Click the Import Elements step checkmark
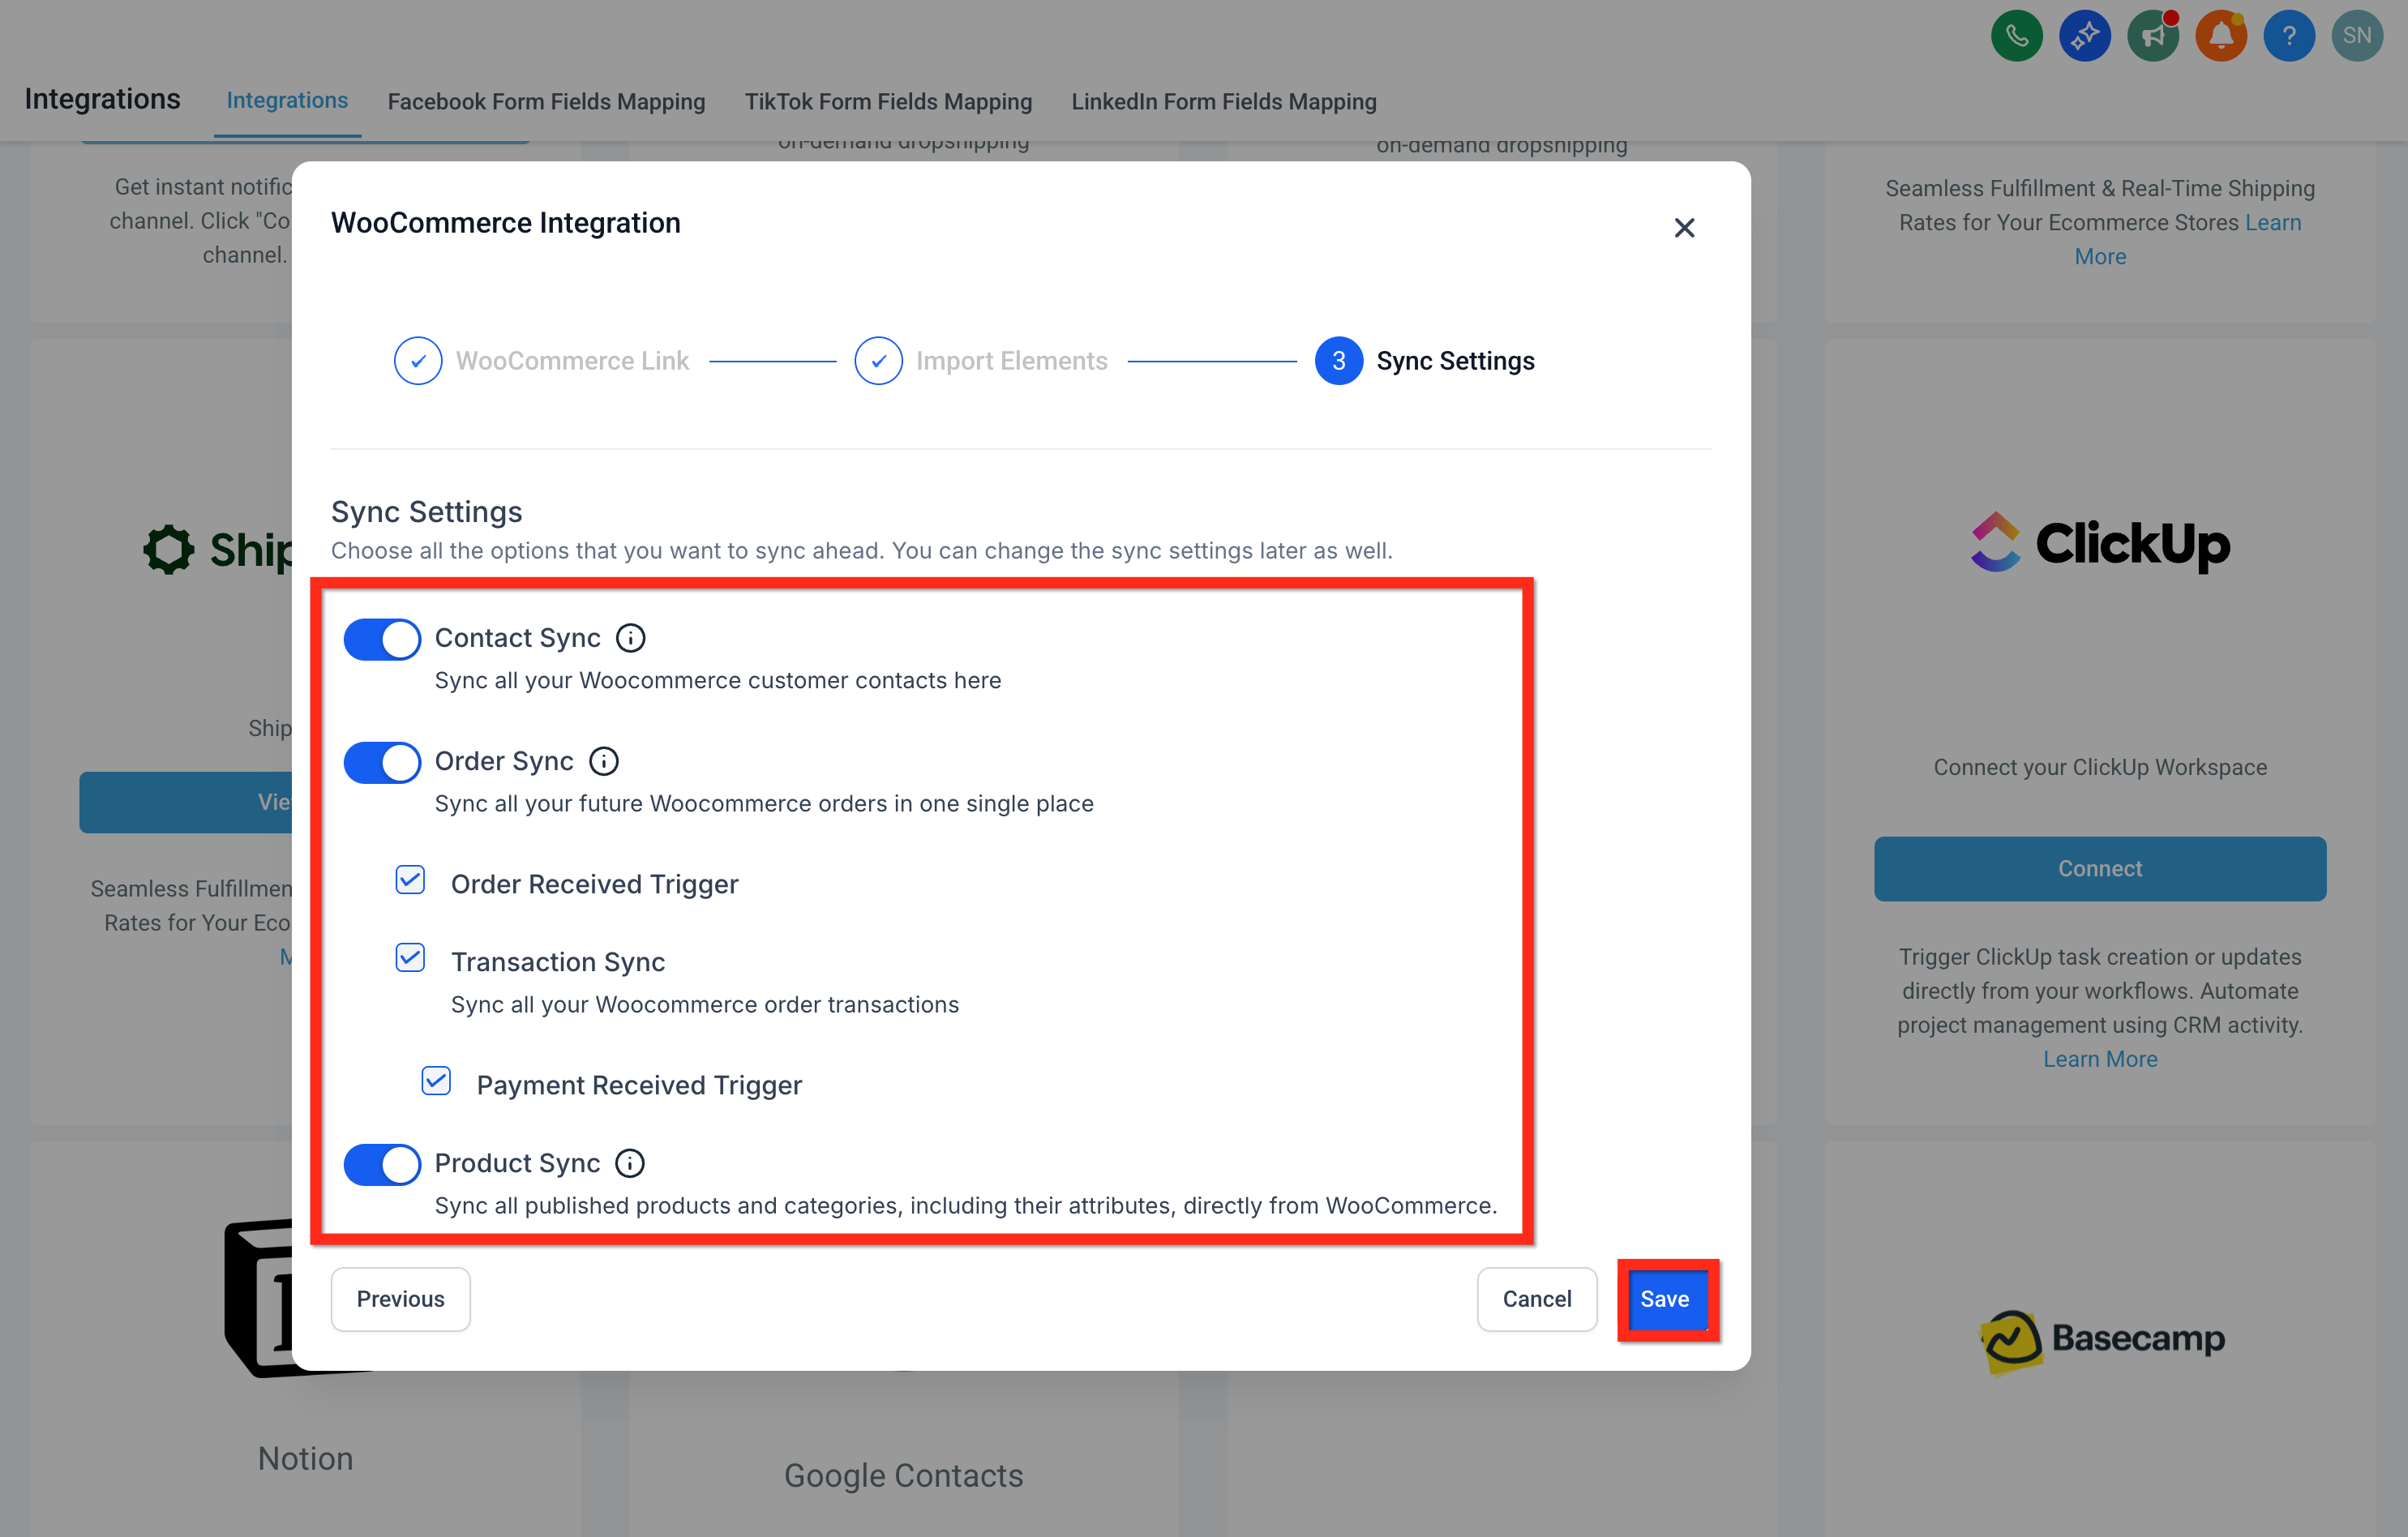 pos(878,361)
